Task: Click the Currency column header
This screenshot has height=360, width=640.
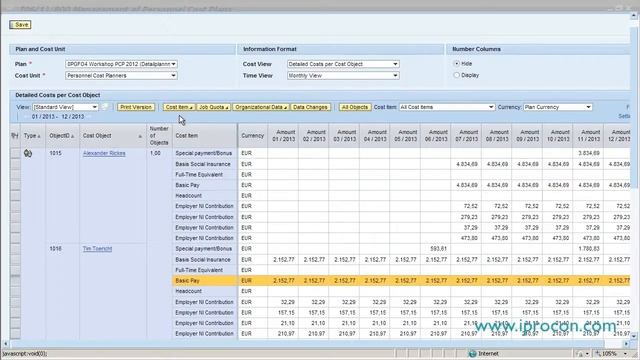Action: coord(253,136)
